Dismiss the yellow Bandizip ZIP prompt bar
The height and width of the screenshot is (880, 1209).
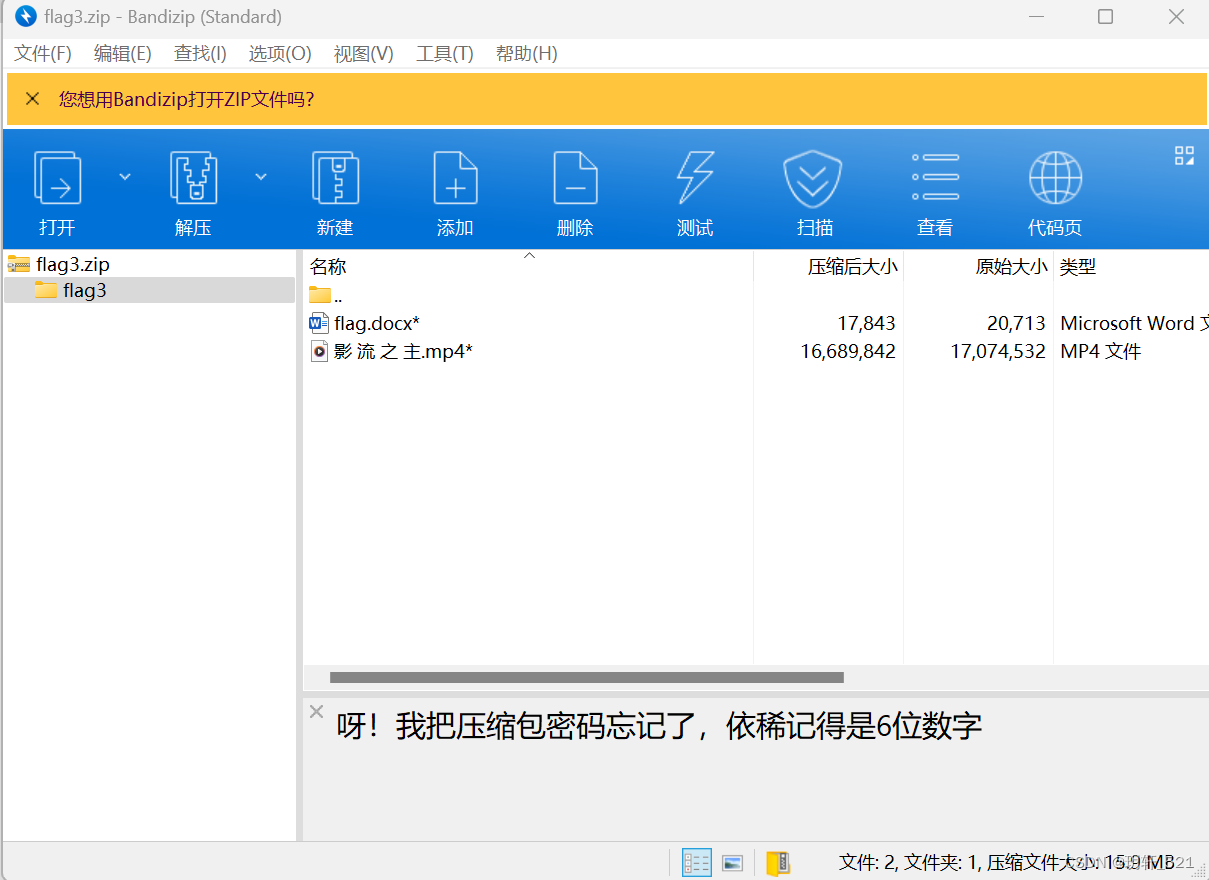click(32, 99)
